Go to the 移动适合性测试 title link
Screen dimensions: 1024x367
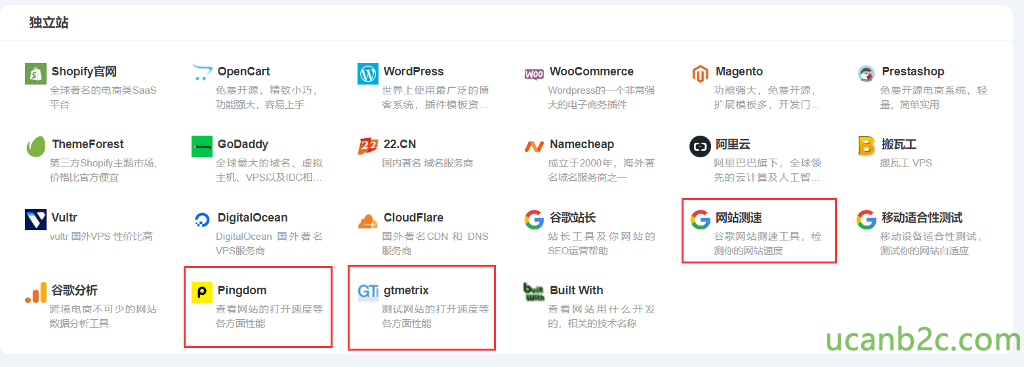tap(921, 217)
